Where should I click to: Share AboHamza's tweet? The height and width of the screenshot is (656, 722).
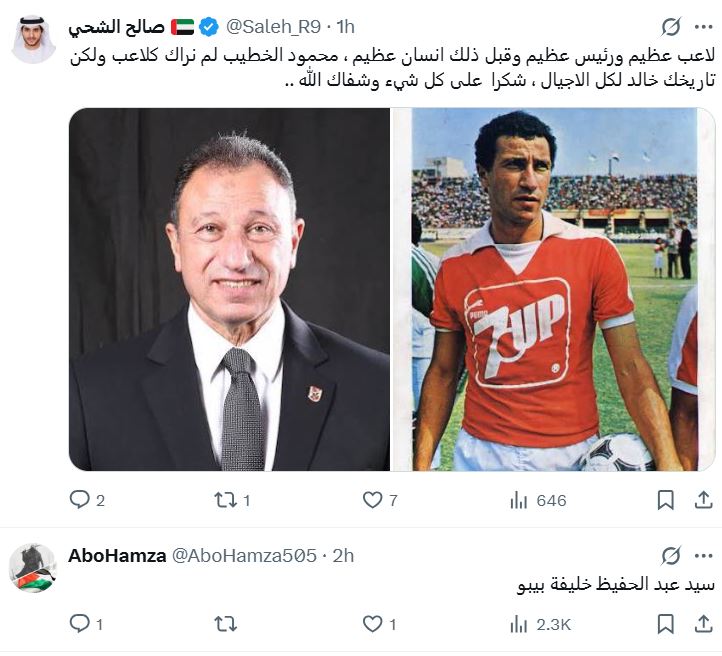[704, 624]
